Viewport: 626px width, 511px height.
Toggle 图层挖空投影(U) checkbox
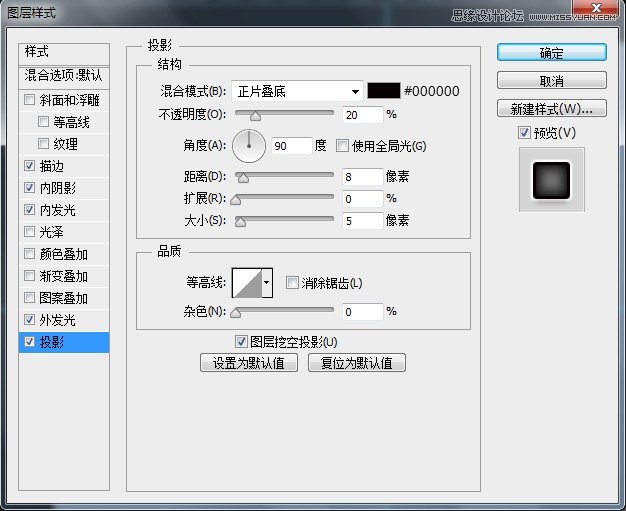coord(241,341)
